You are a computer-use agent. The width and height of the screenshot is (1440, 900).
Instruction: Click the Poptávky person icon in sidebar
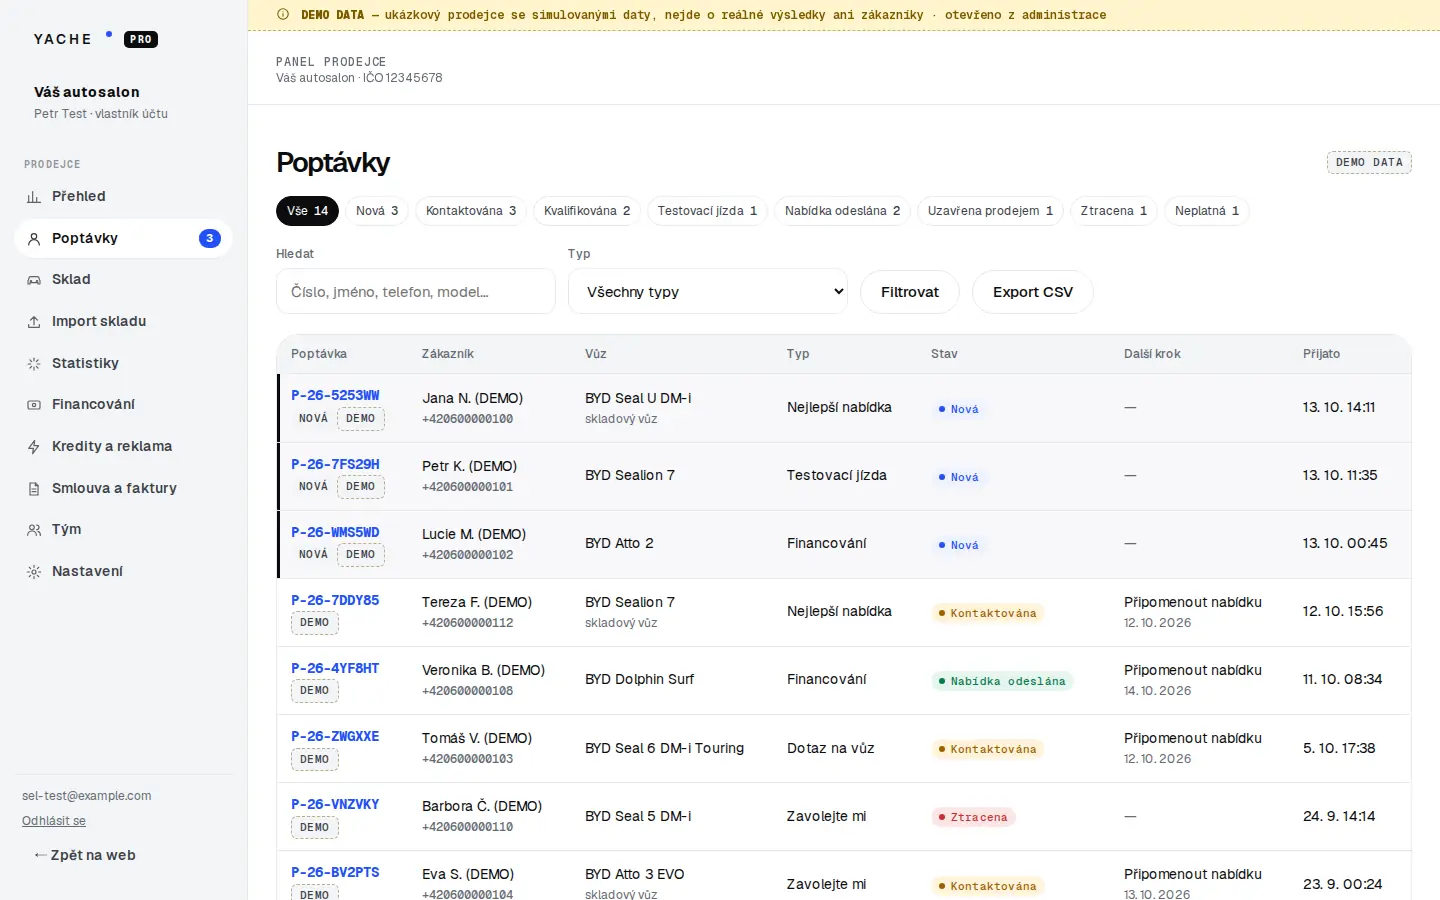coord(34,239)
